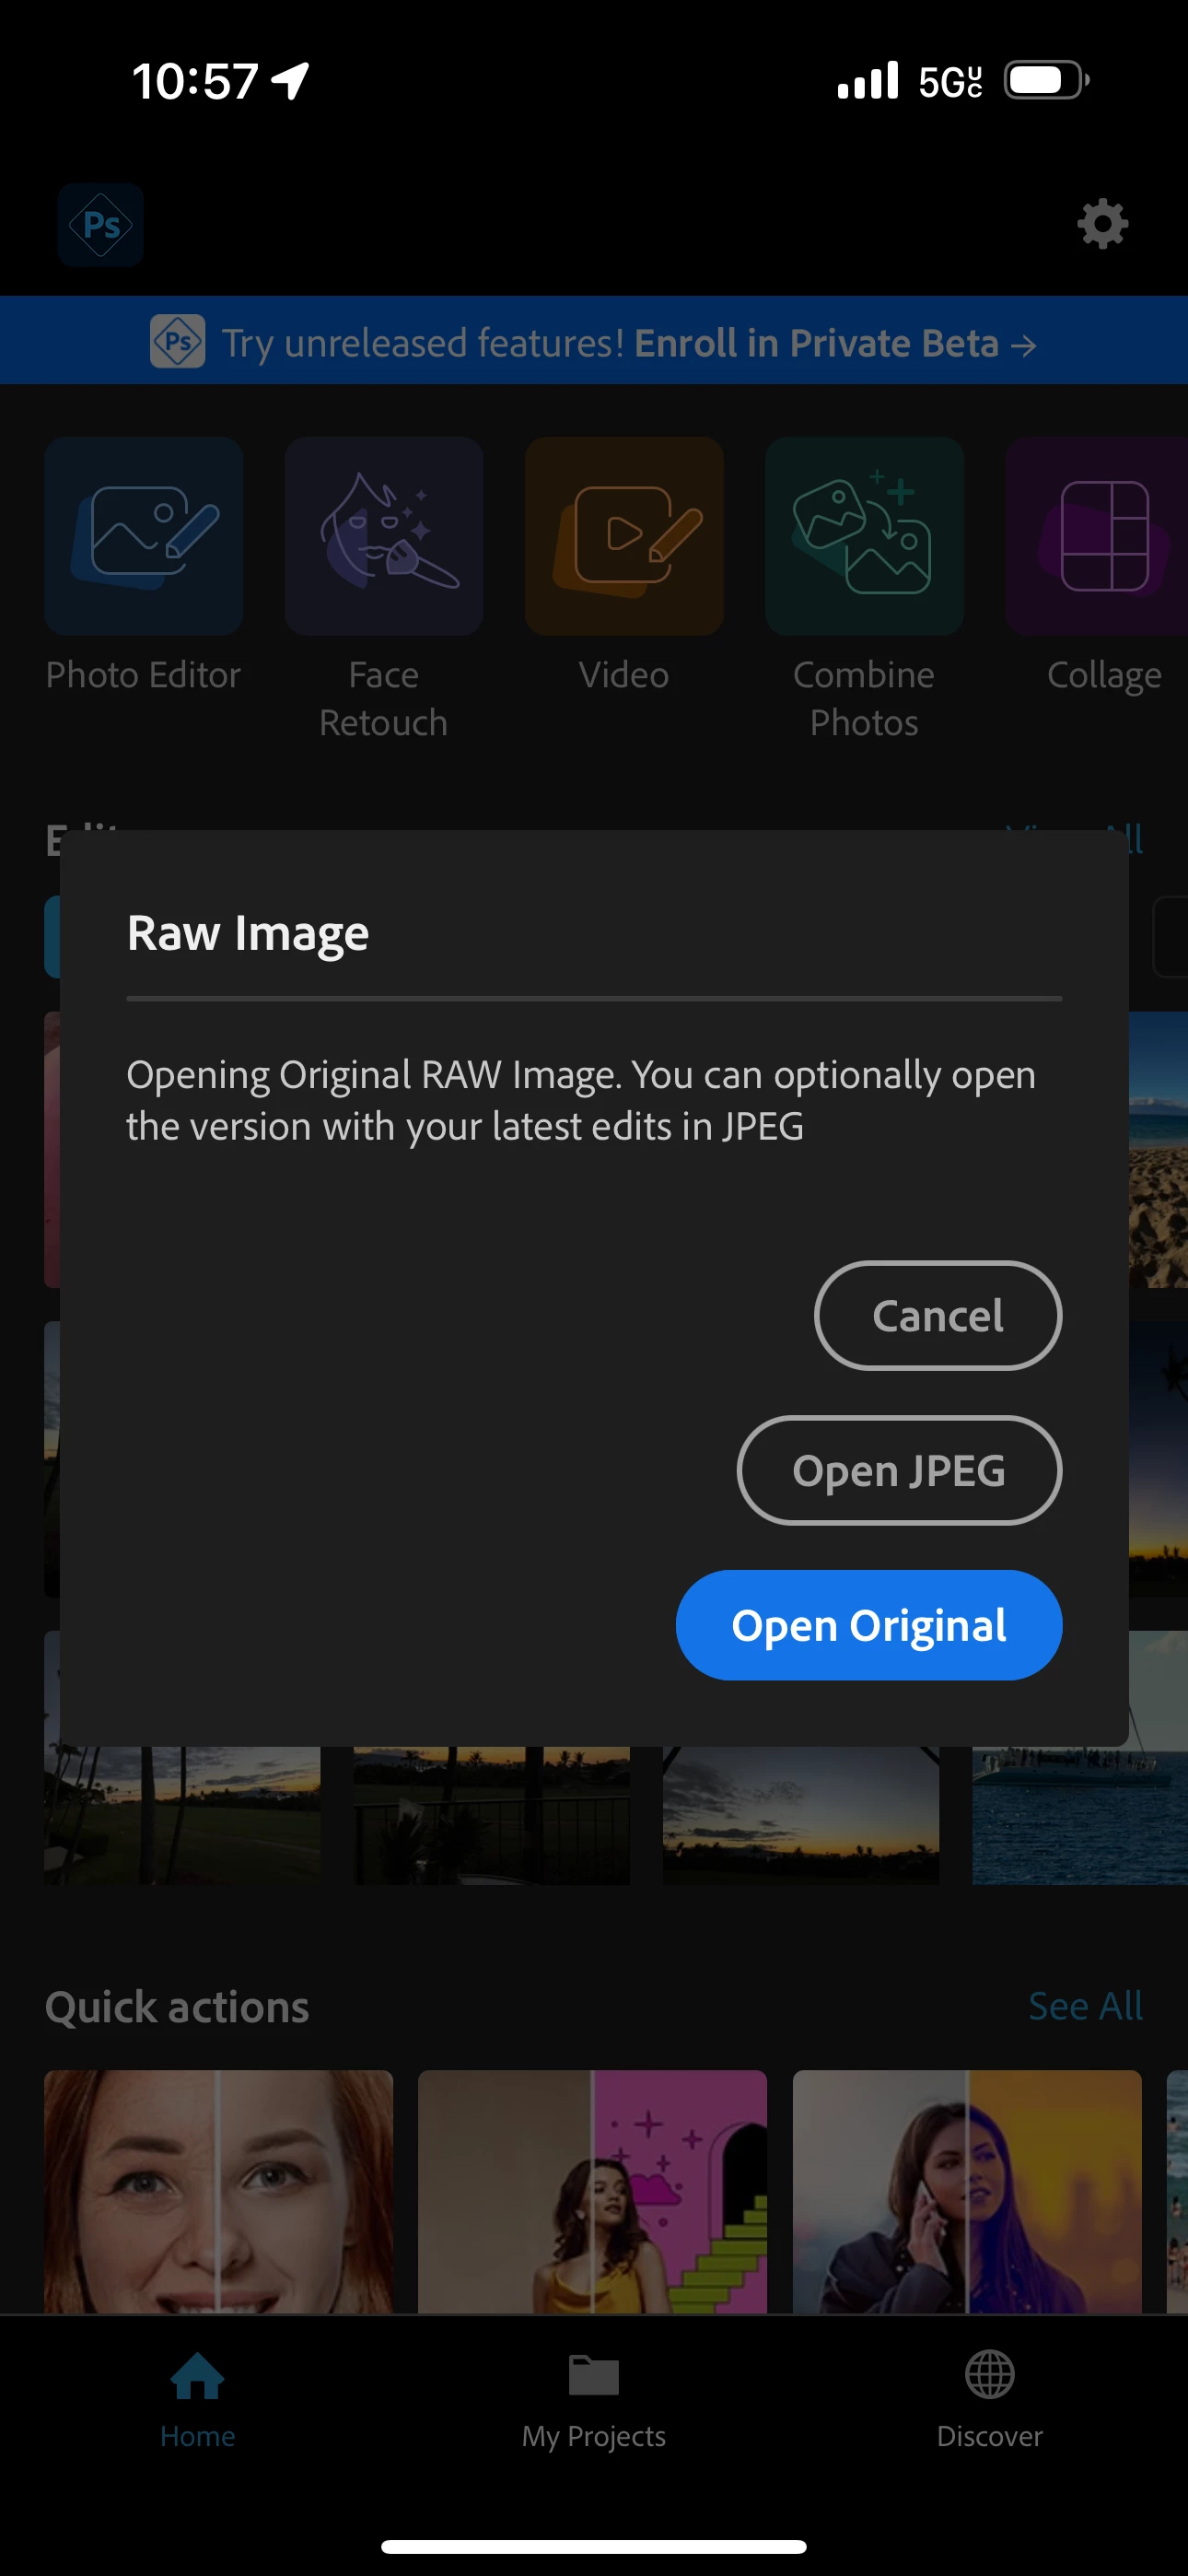The image size is (1188, 2576).
Task: Choose Open JPEG in the dialog
Action: click(899, 1471)
